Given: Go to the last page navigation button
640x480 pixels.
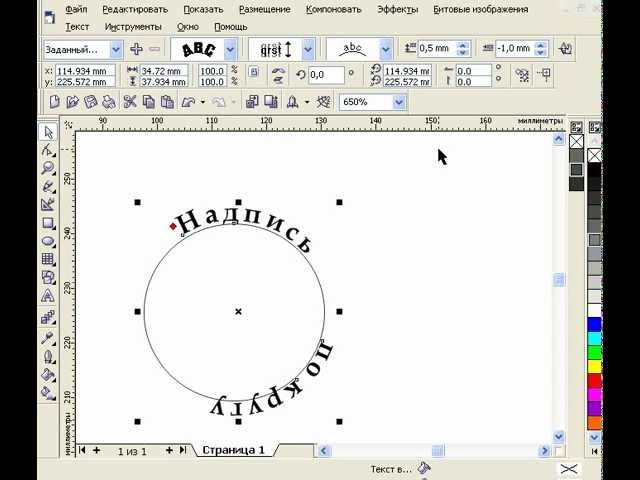Looking at the screenshot, I should tap(182, 451).
